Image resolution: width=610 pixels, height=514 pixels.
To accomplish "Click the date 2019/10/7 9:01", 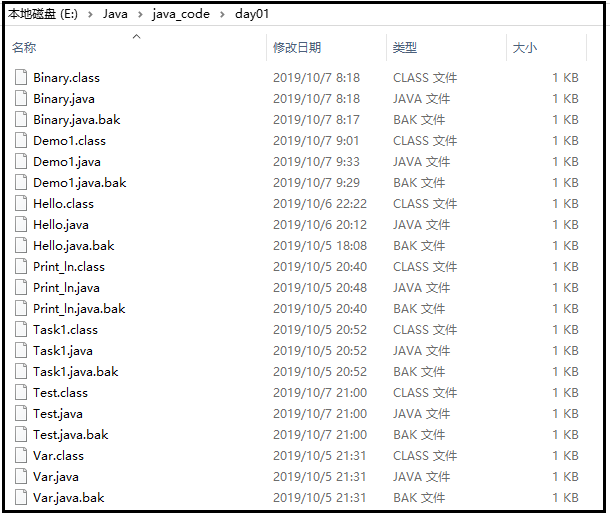I will coord(316,140).
